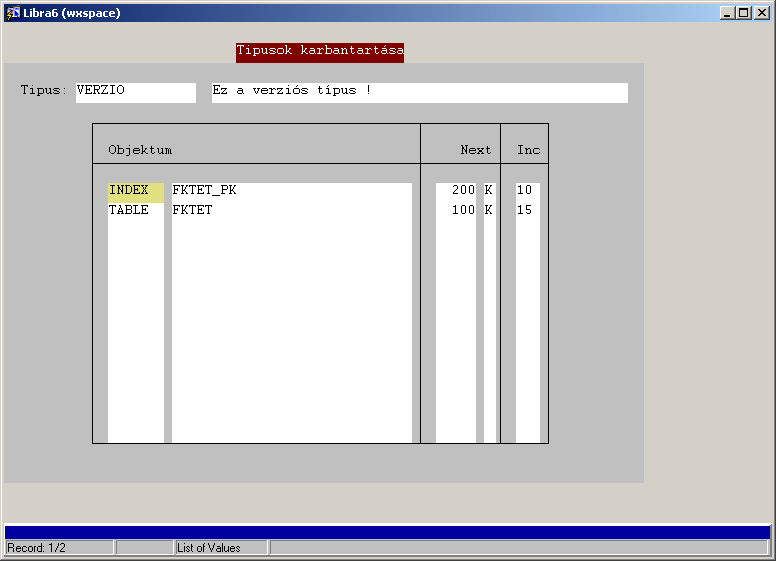Viewport: 776px width, 561px height.
Task: Click 'List of Values' status indicator
Action: tap(222, 548)
